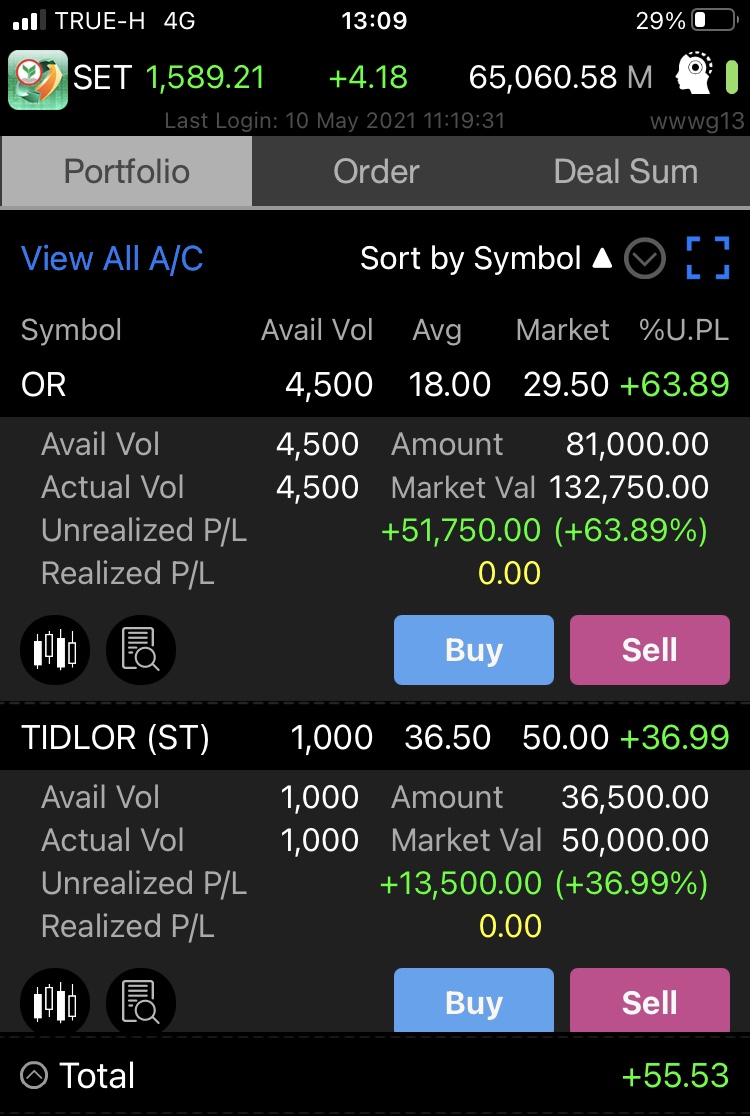Collapse the TIDLOR (ST) holding row
750x1116 pixels.
(x=375, y=737)
